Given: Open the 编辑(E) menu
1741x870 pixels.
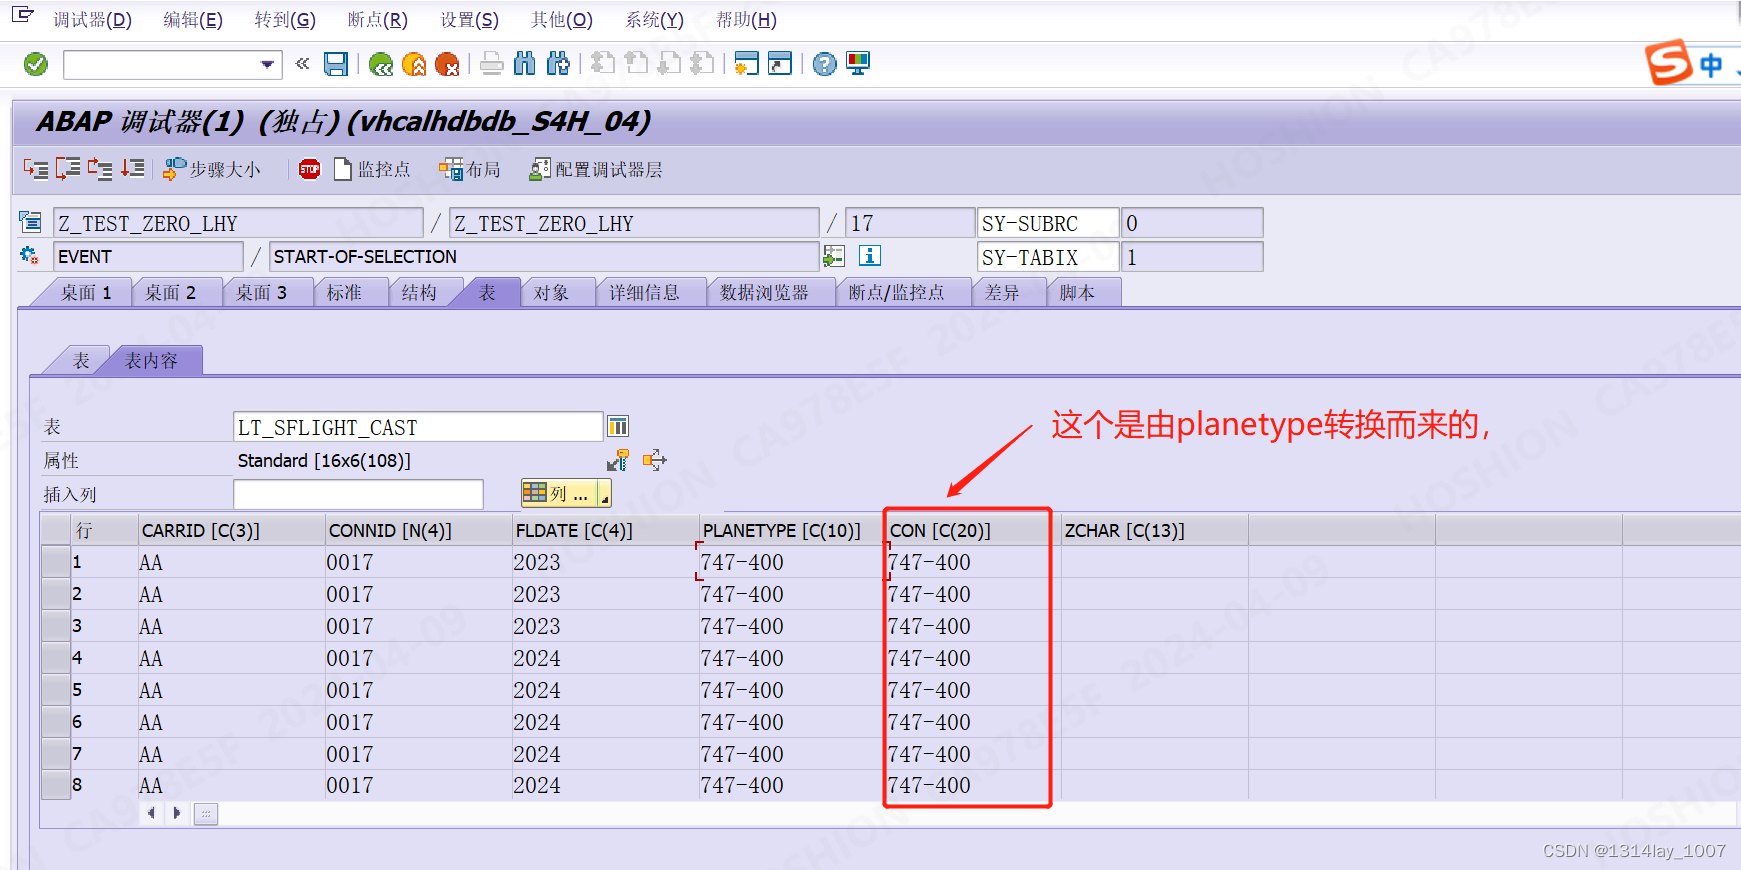Looking at the screenshot, I should 193,20.
